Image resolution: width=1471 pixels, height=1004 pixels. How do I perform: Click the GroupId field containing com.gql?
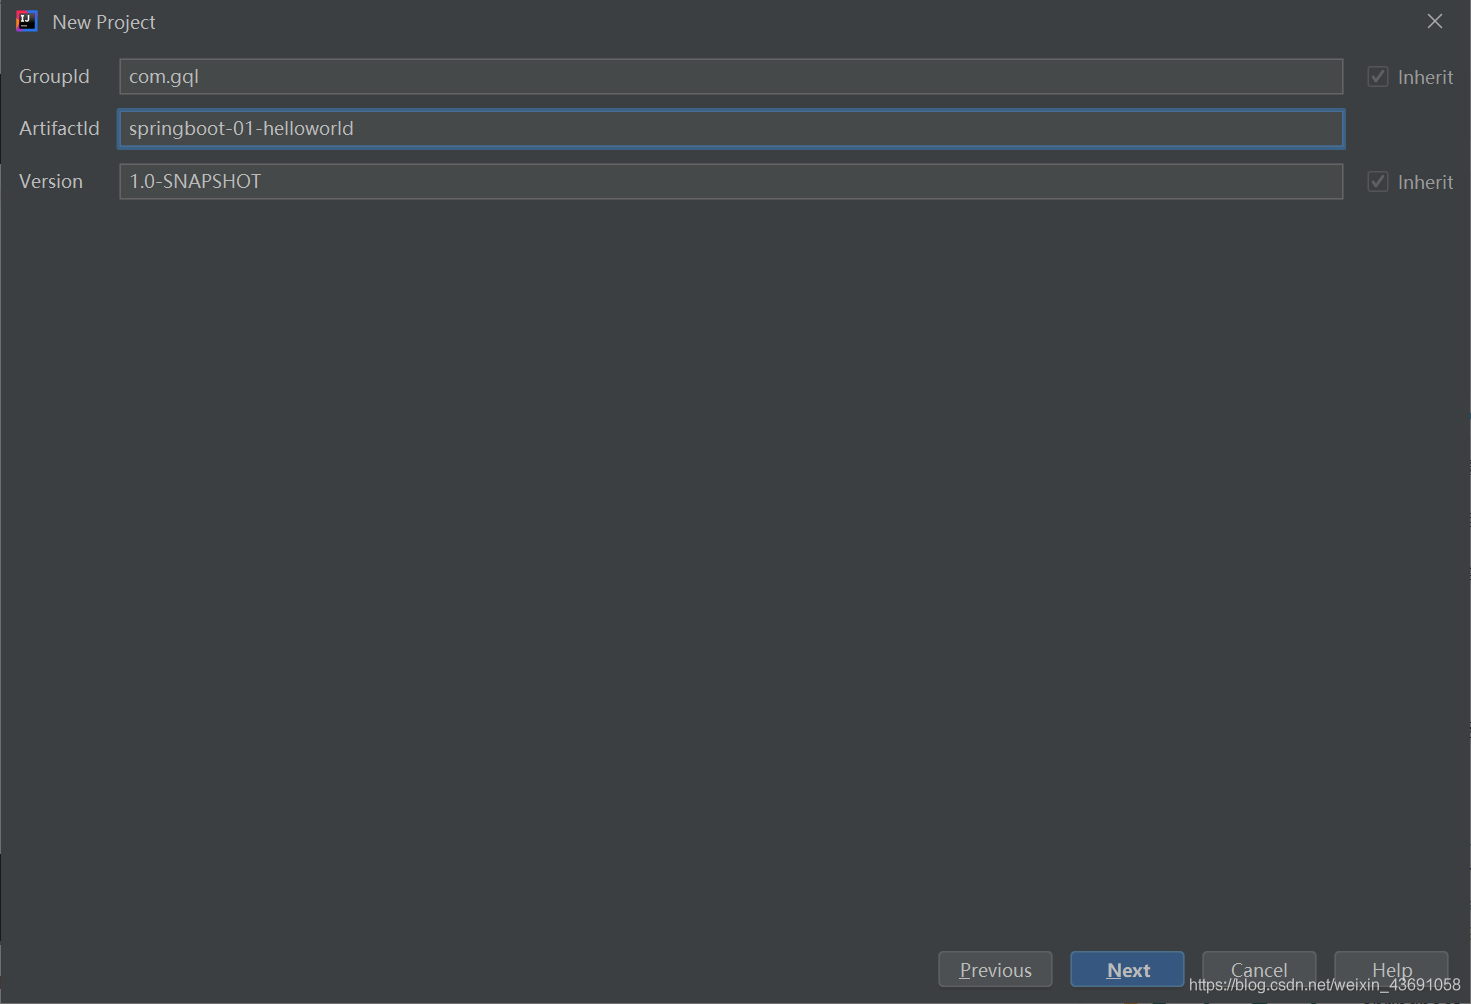pos(731,77)
